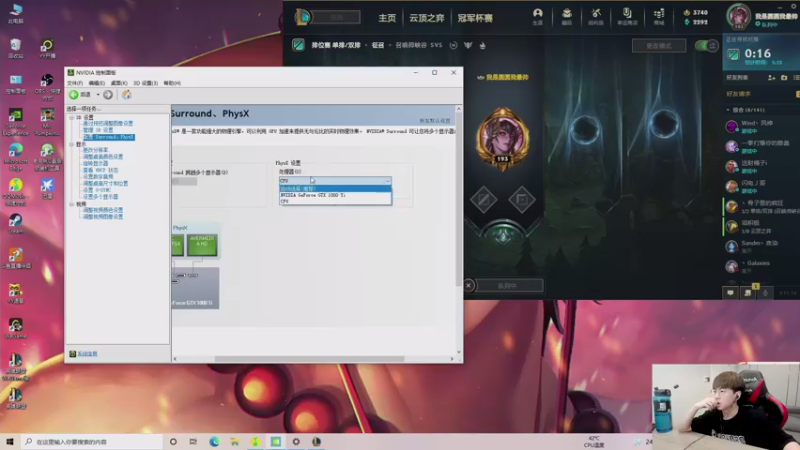800x450 pixels.
Task: Click the horizontal scrollbar in NVIDIA panel
Action: pyautogui.click(x=309, y=359)
